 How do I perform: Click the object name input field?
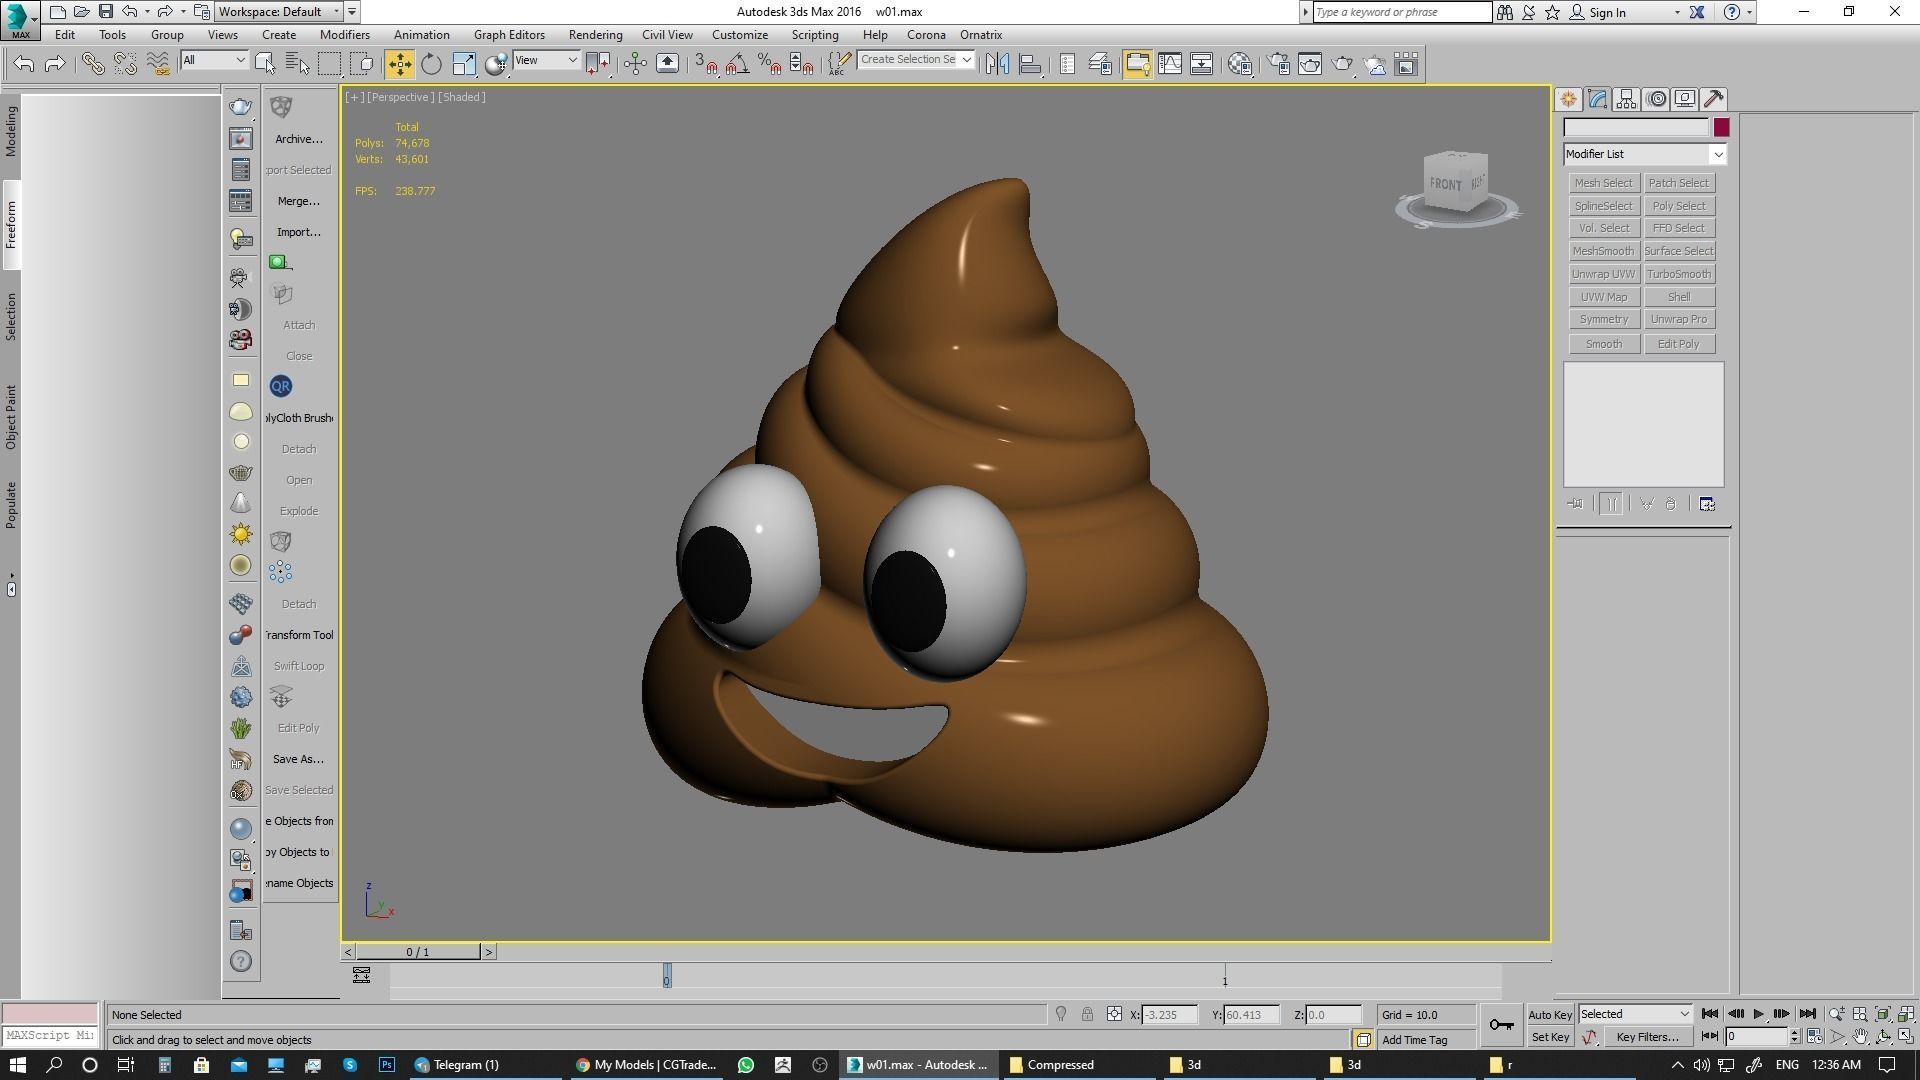[1636, 127]
